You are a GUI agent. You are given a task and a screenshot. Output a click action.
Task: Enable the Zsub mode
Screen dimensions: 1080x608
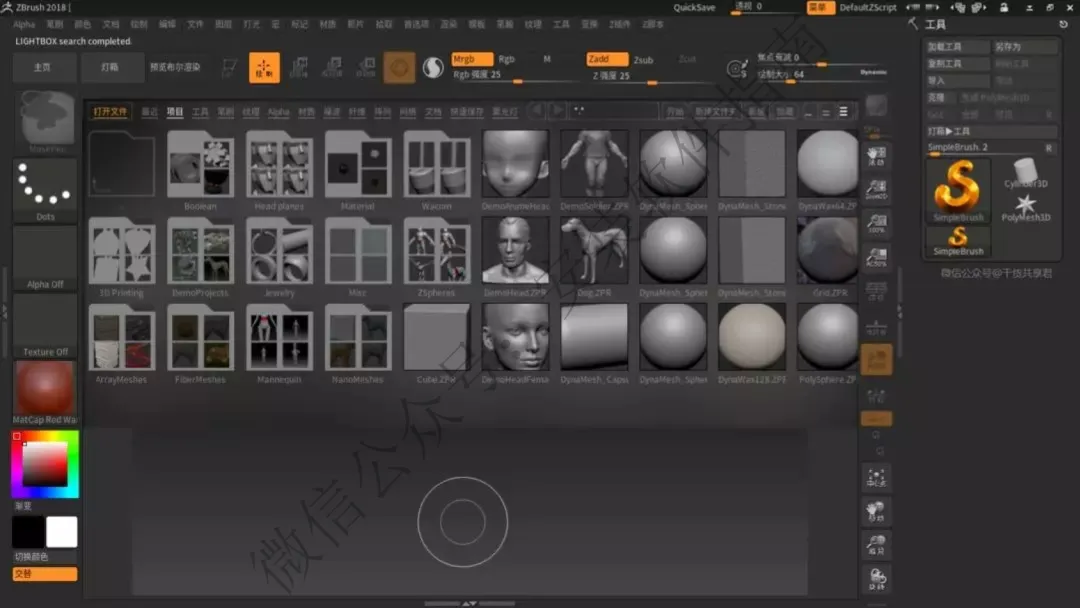(643, 60)
